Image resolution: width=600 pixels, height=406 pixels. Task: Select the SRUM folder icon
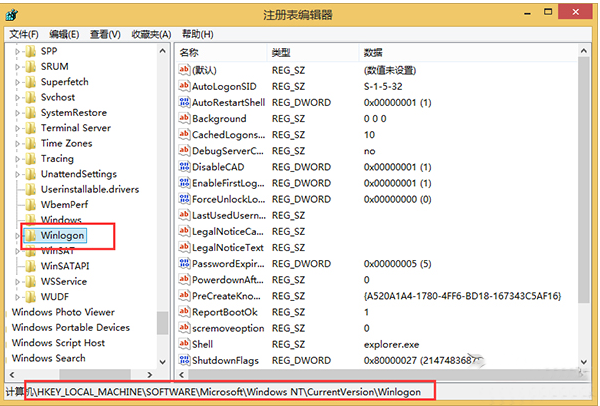point(31,67)
